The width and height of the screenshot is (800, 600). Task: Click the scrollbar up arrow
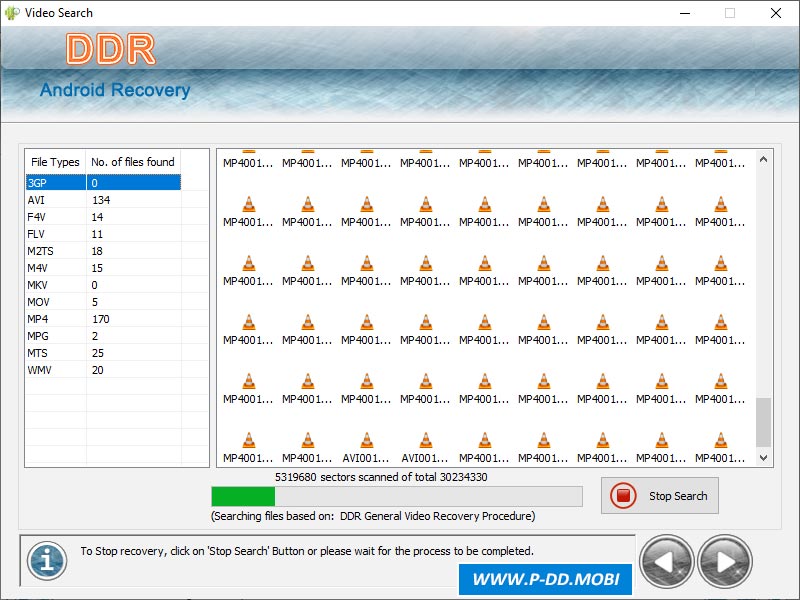pyautogui.click(x=763, y=158)
